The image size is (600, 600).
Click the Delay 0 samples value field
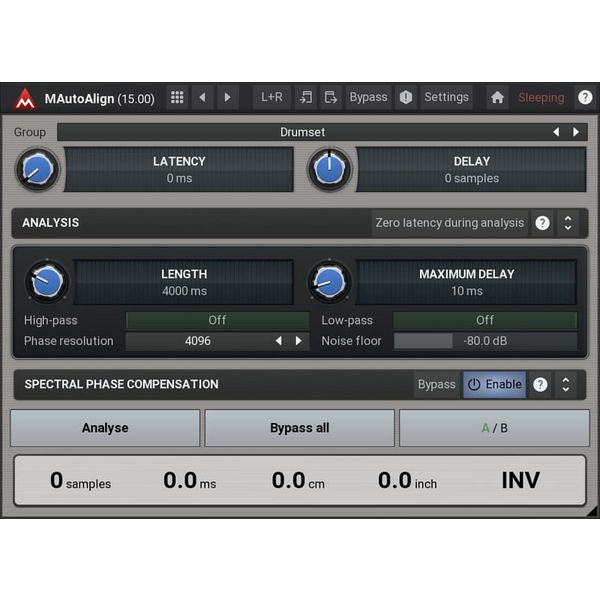tap(471, 170)
